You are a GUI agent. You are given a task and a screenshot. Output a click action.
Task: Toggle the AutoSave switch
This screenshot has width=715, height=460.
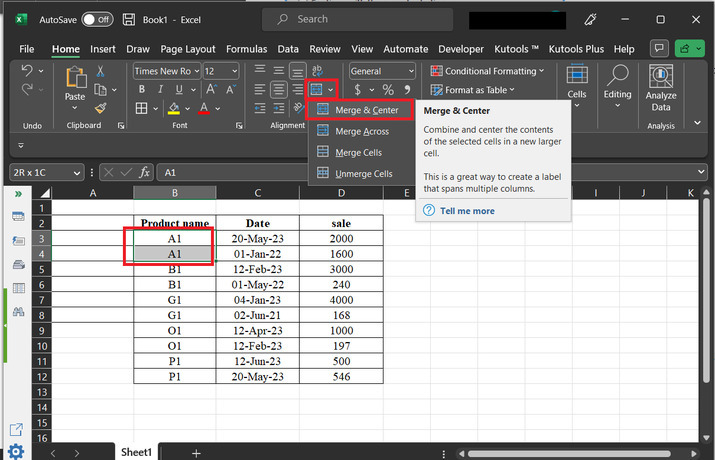pyautogui.click(x=97, y=19)
